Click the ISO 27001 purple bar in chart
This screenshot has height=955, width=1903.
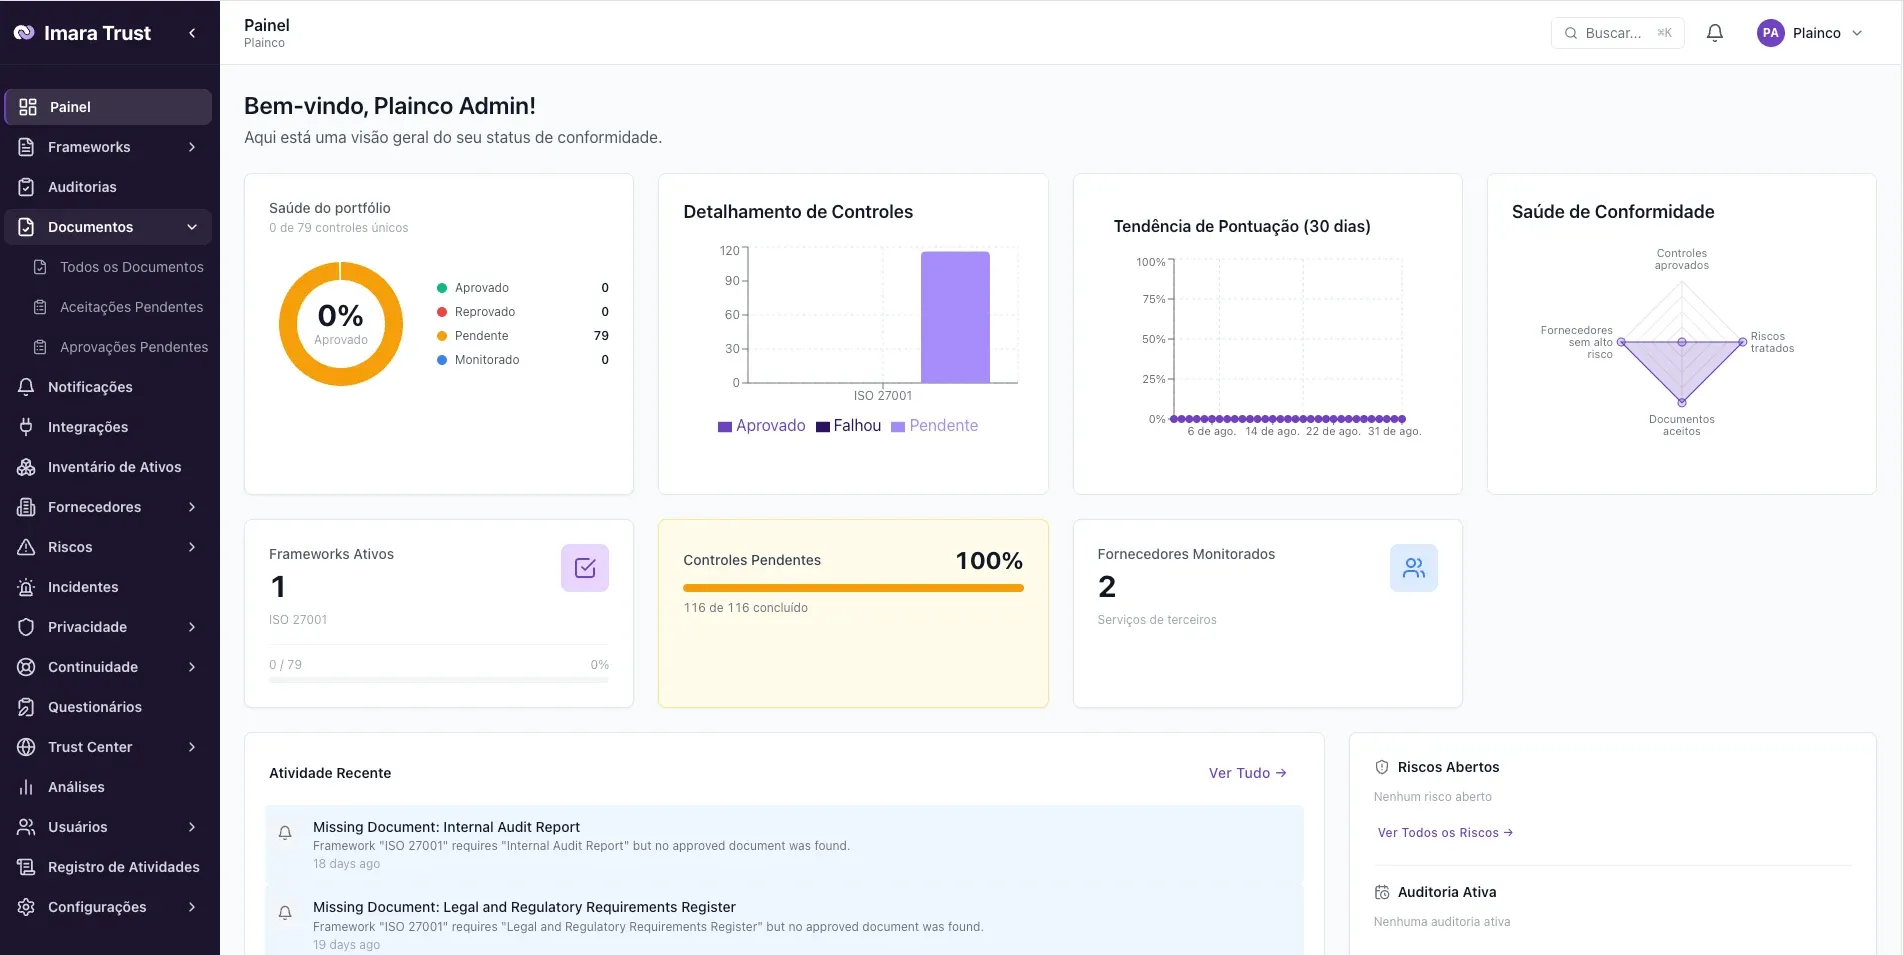[x=955, y=317]
